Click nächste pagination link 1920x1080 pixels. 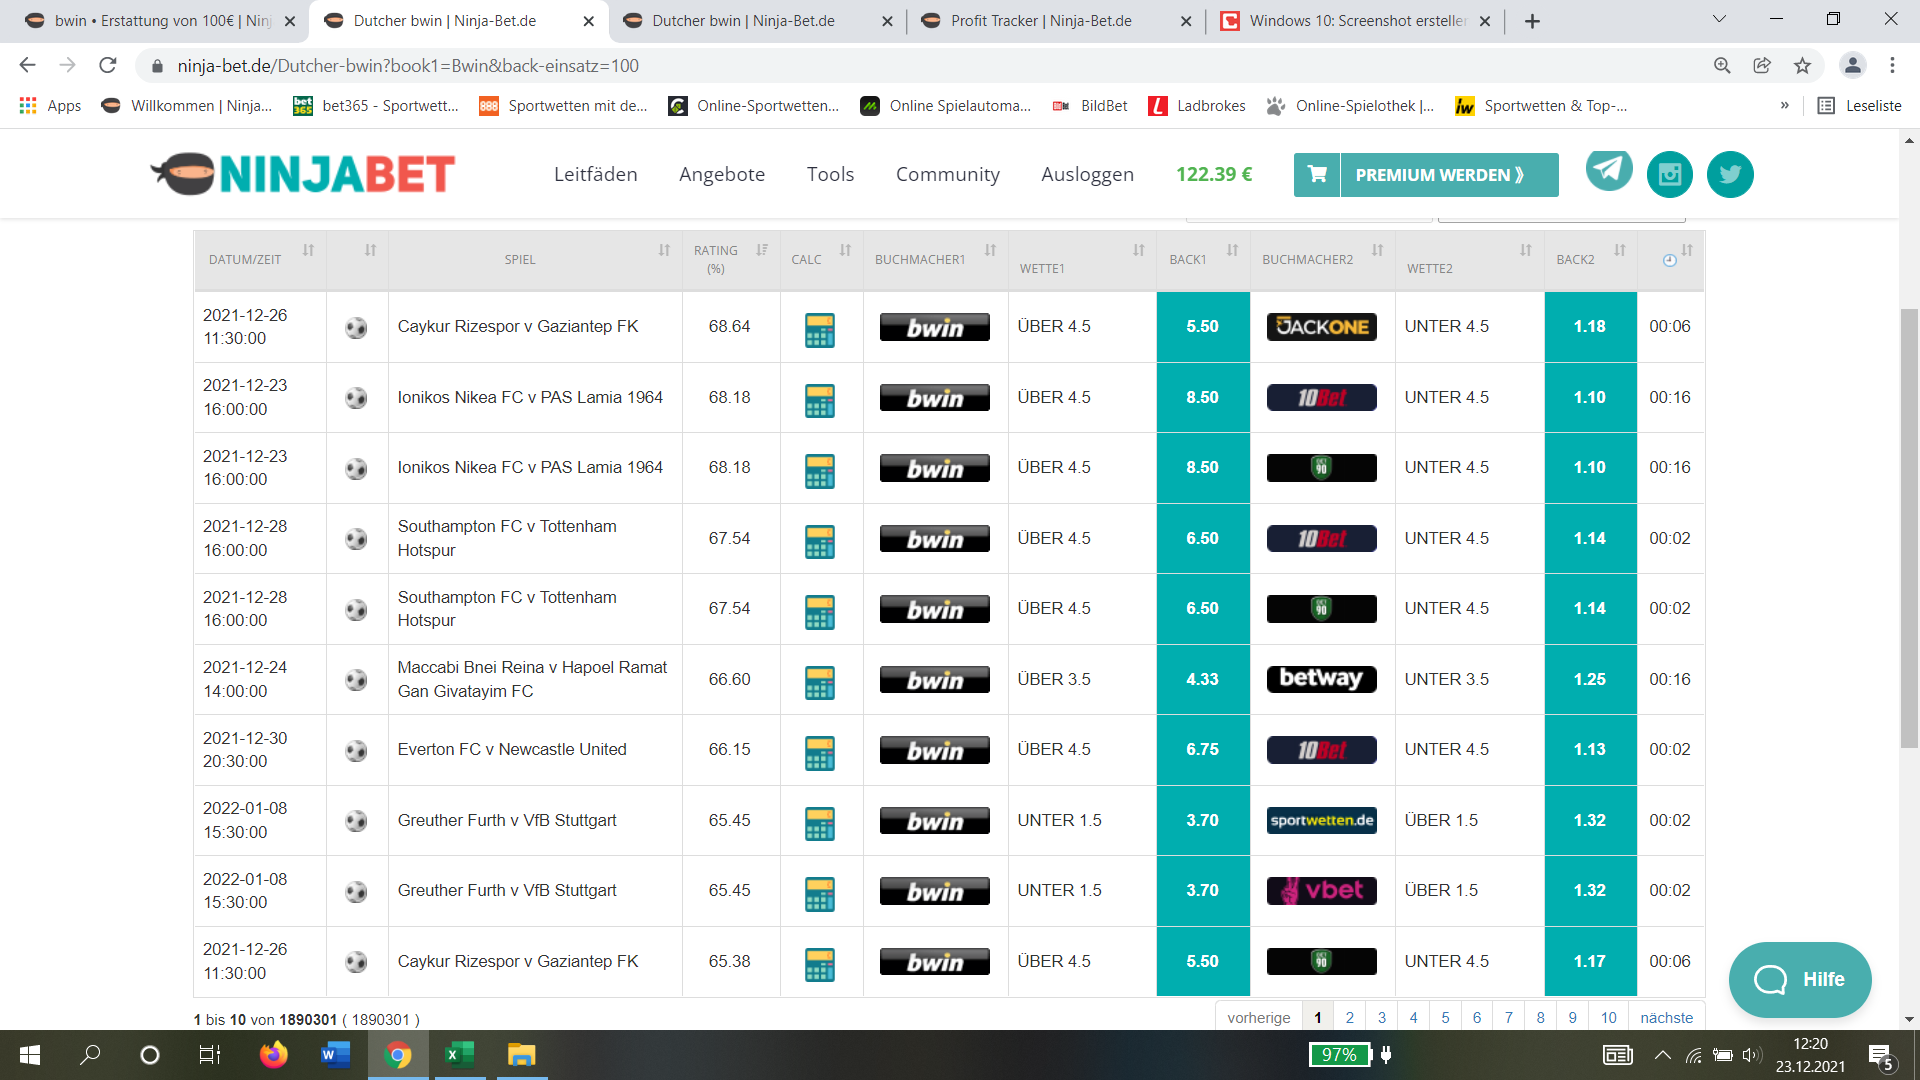1666,1017
